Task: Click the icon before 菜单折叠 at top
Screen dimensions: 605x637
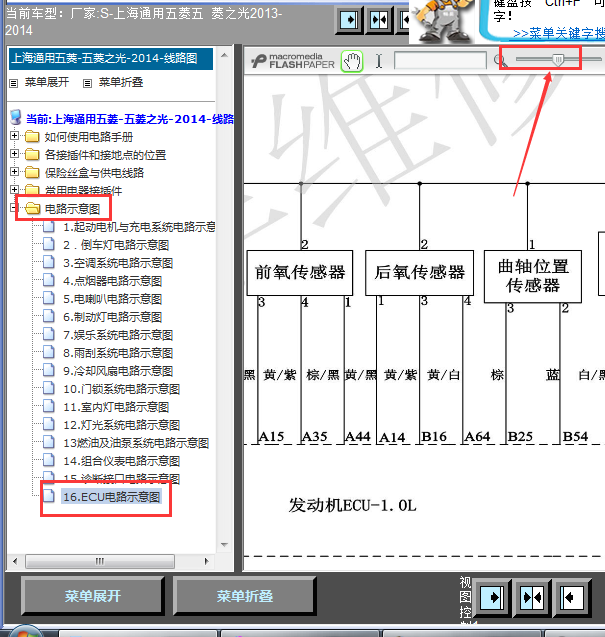Action: [x=87, y=83]
